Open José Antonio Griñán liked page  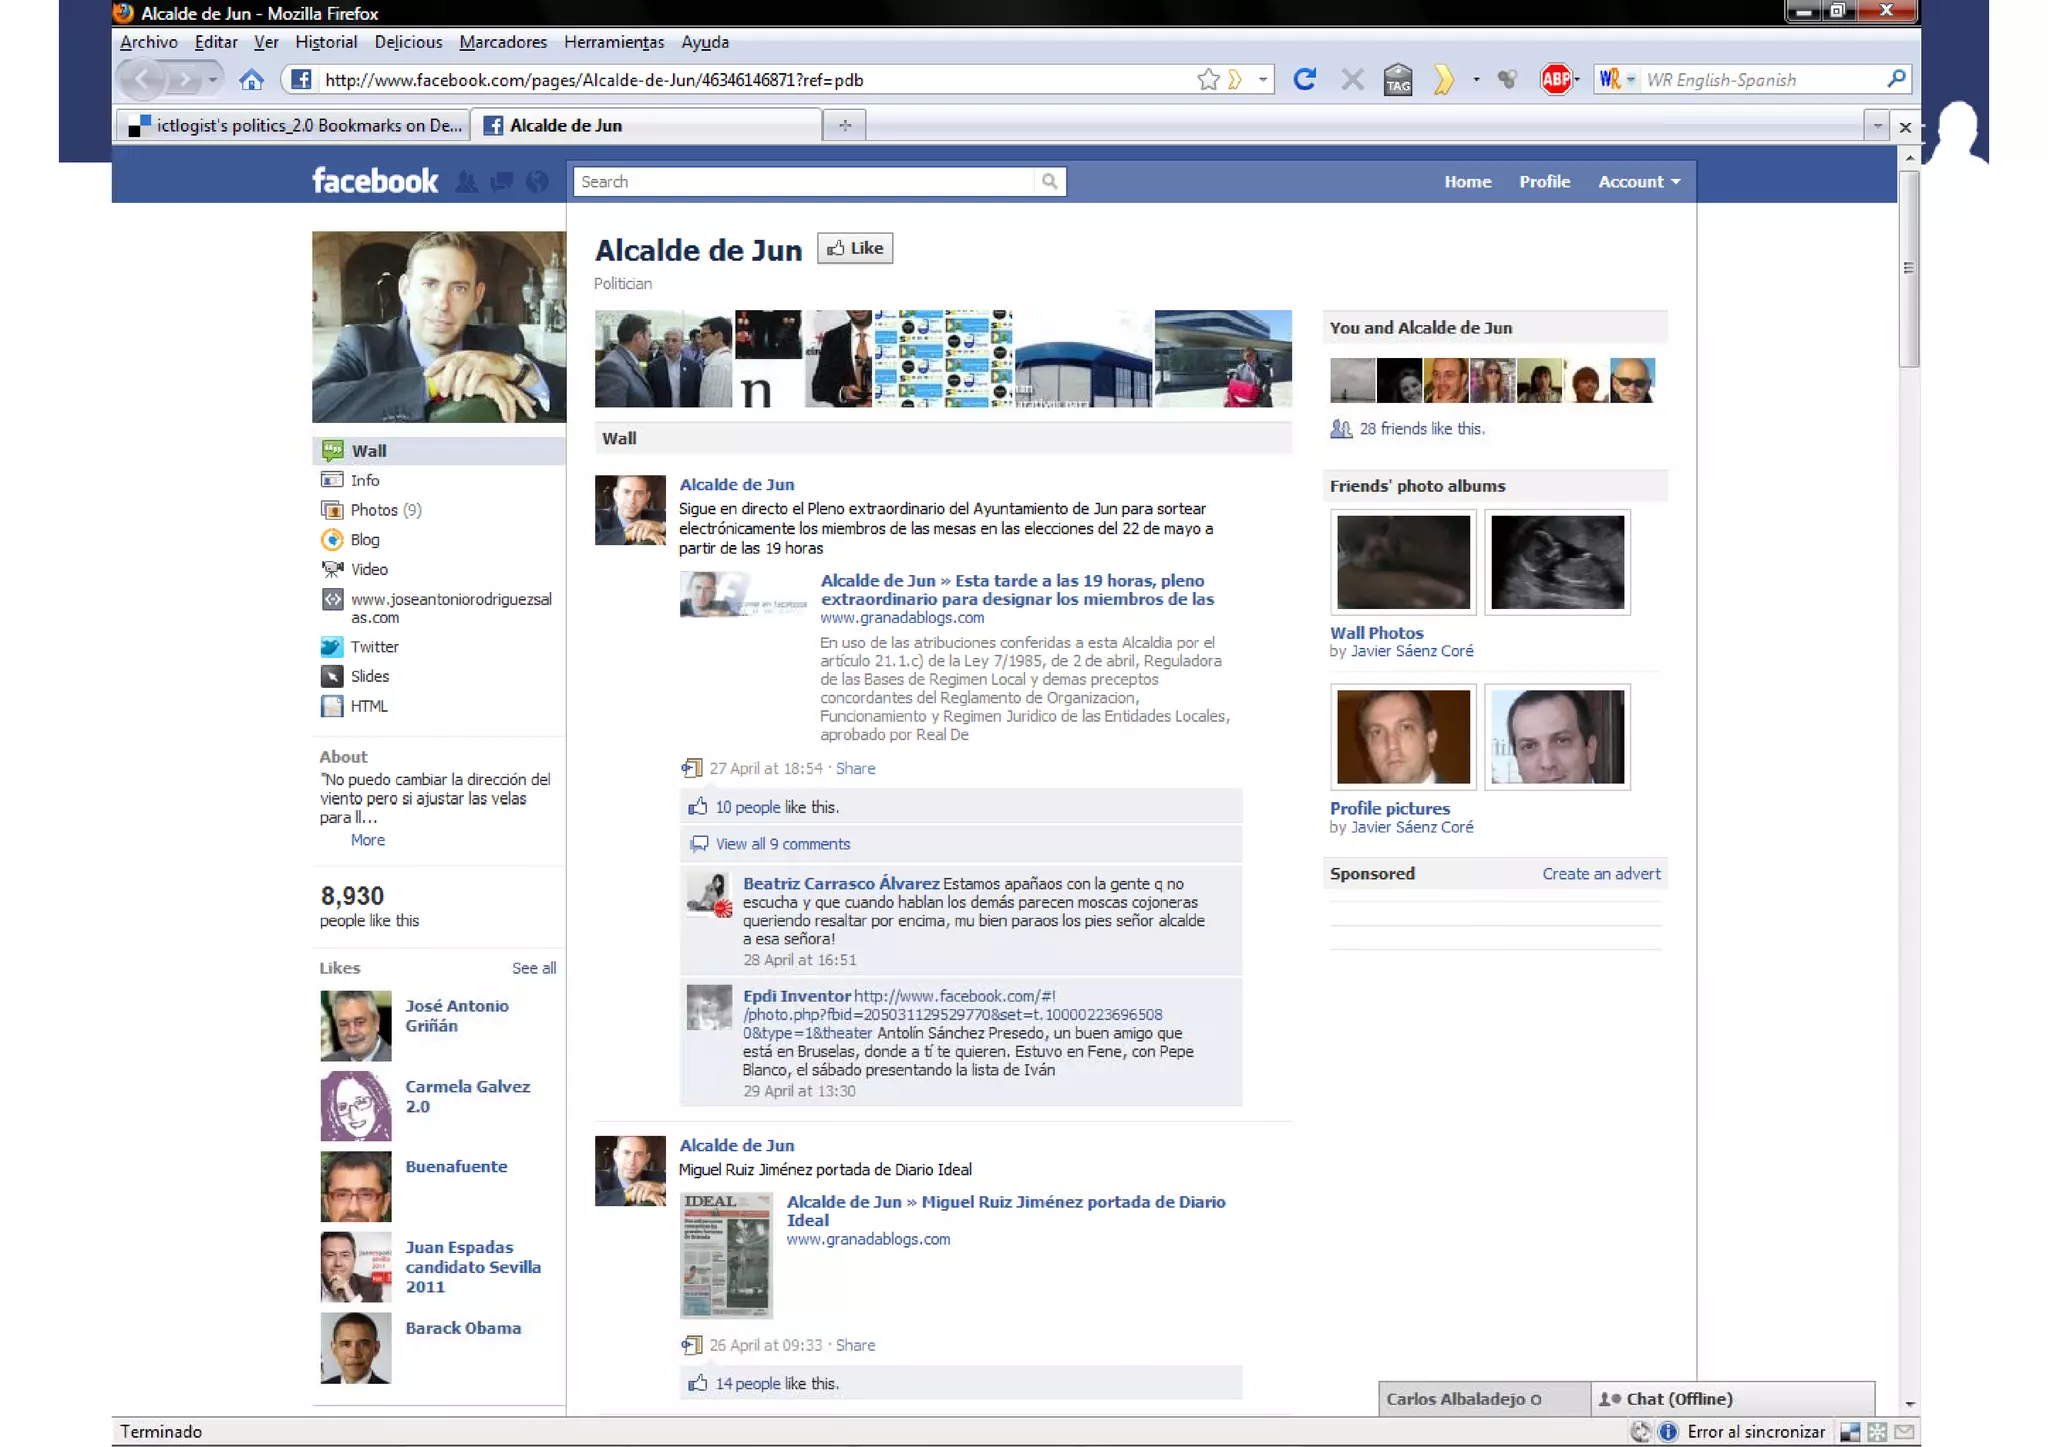click(457, 1016)
